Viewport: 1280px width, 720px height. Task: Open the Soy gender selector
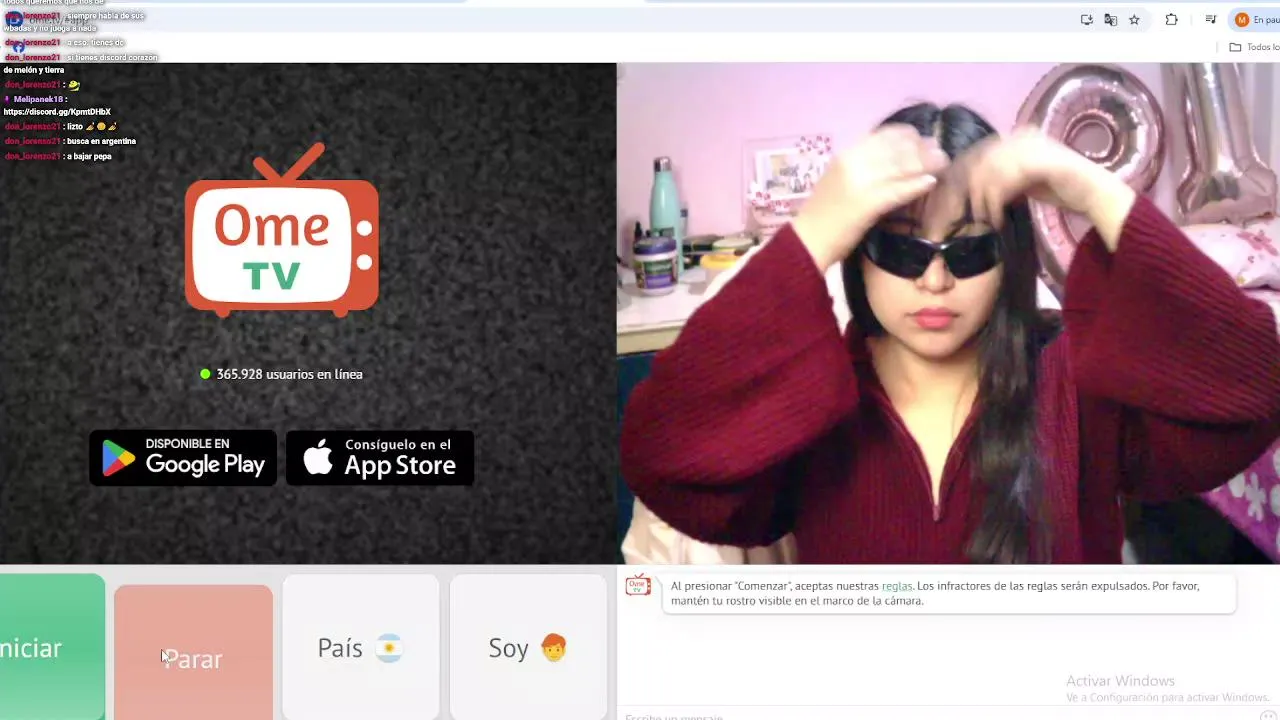528,648
